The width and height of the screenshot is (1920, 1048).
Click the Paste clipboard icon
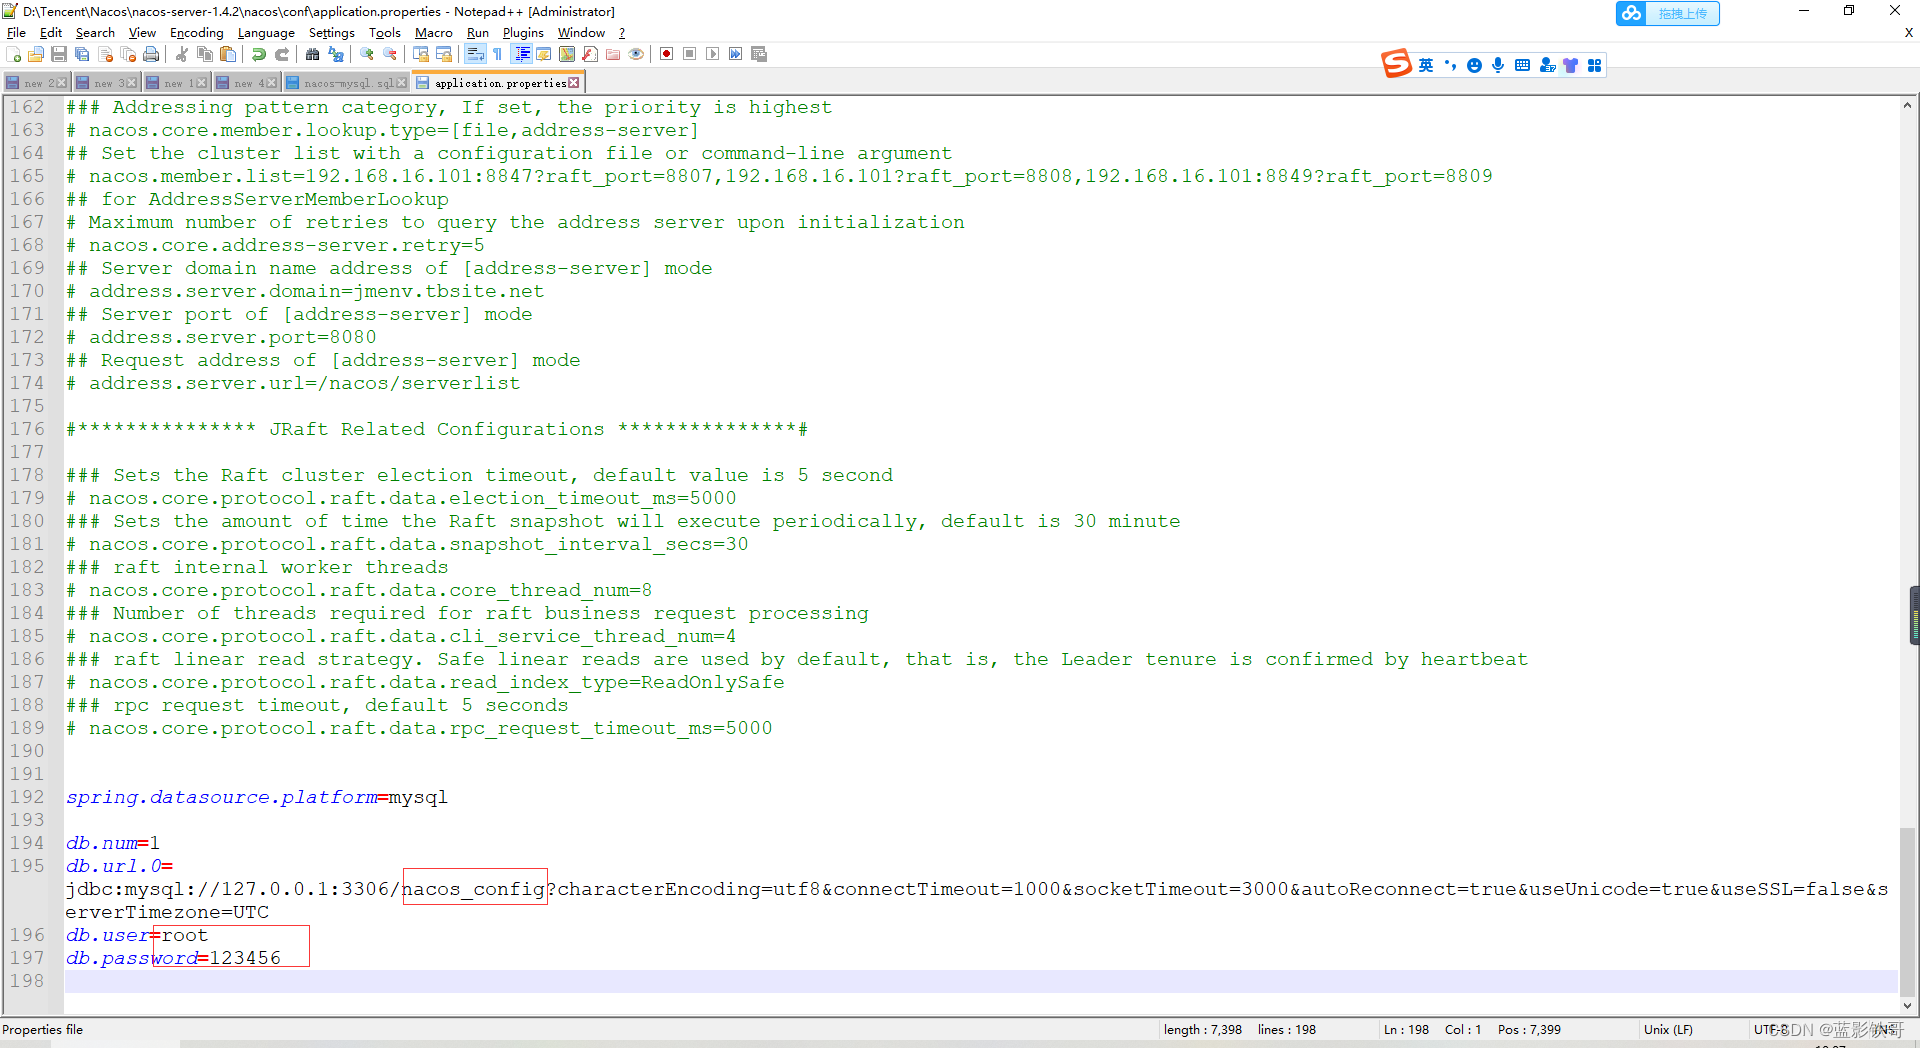point(228,54)
